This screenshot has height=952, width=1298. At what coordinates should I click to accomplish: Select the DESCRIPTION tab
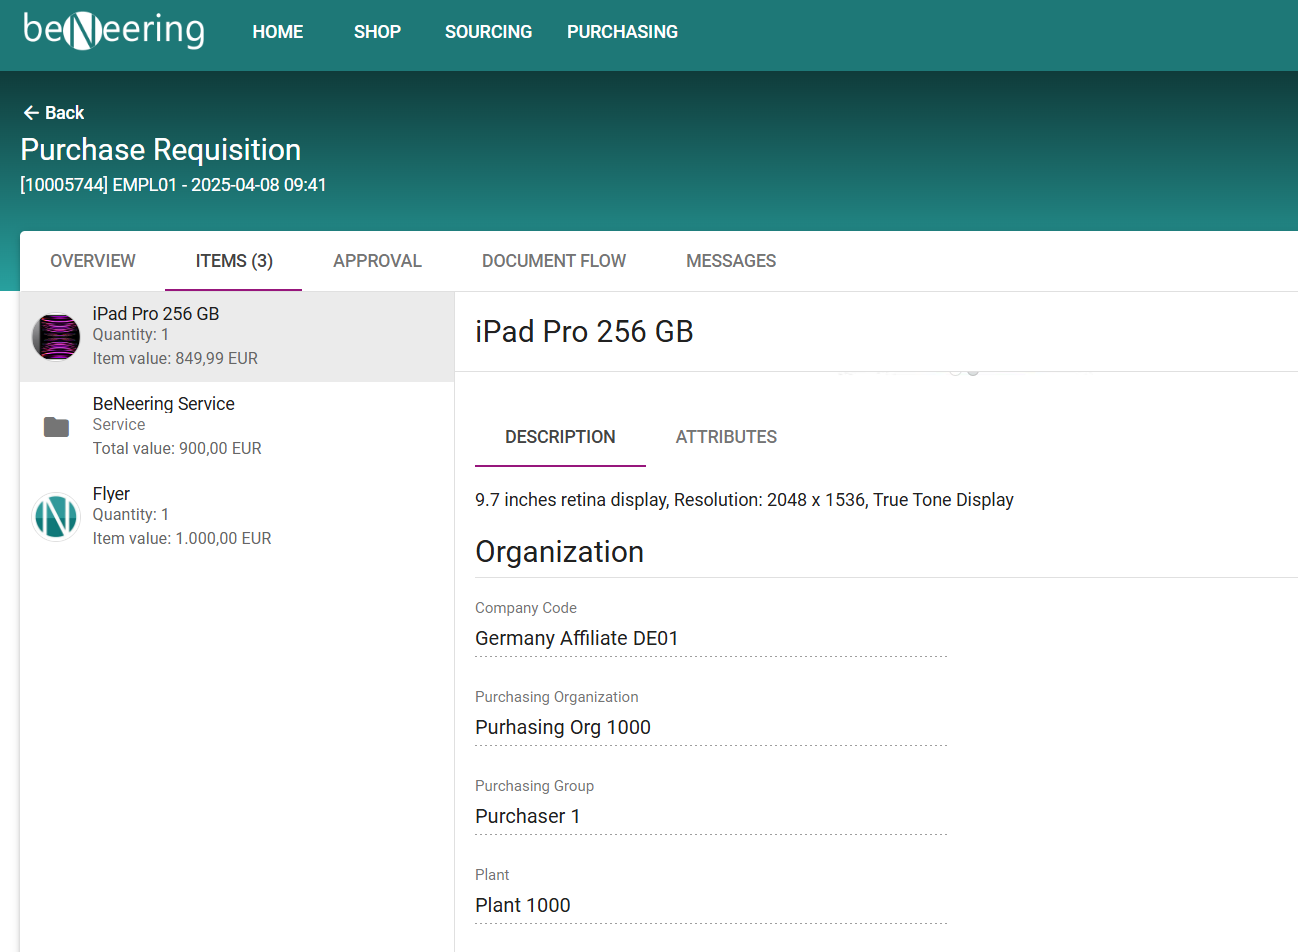pyautogui.click(x=560, y=437)
